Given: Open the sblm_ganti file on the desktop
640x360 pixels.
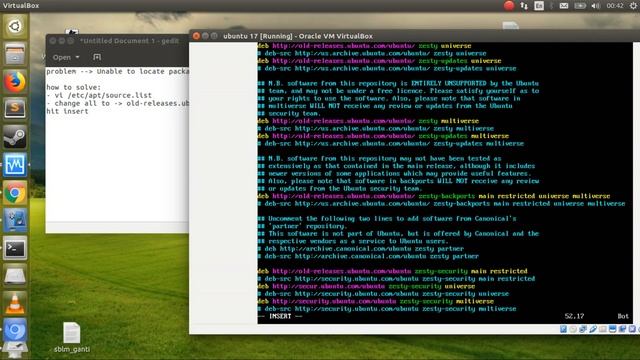Looking at the screenshot, I should click(72, 337).
